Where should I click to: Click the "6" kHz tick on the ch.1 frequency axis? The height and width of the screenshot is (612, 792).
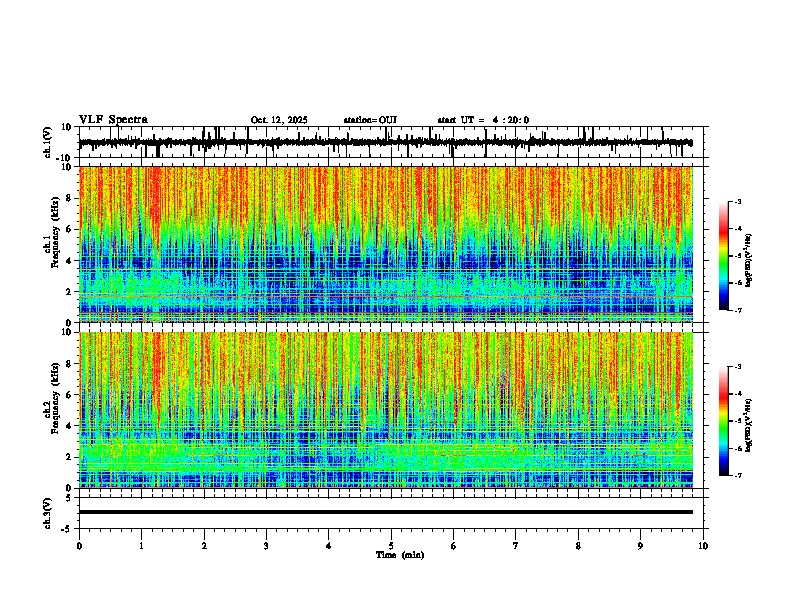(69, 229)
